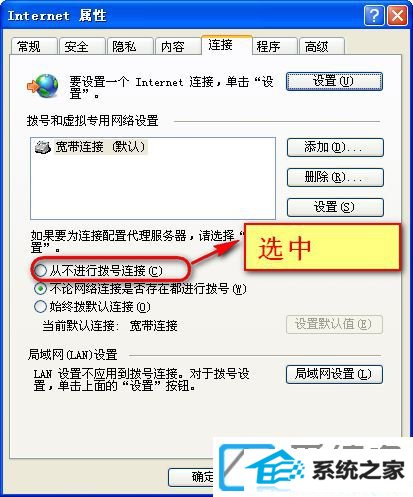Select 从不进行拨号连接 radio button

click(x=40, y=270)
